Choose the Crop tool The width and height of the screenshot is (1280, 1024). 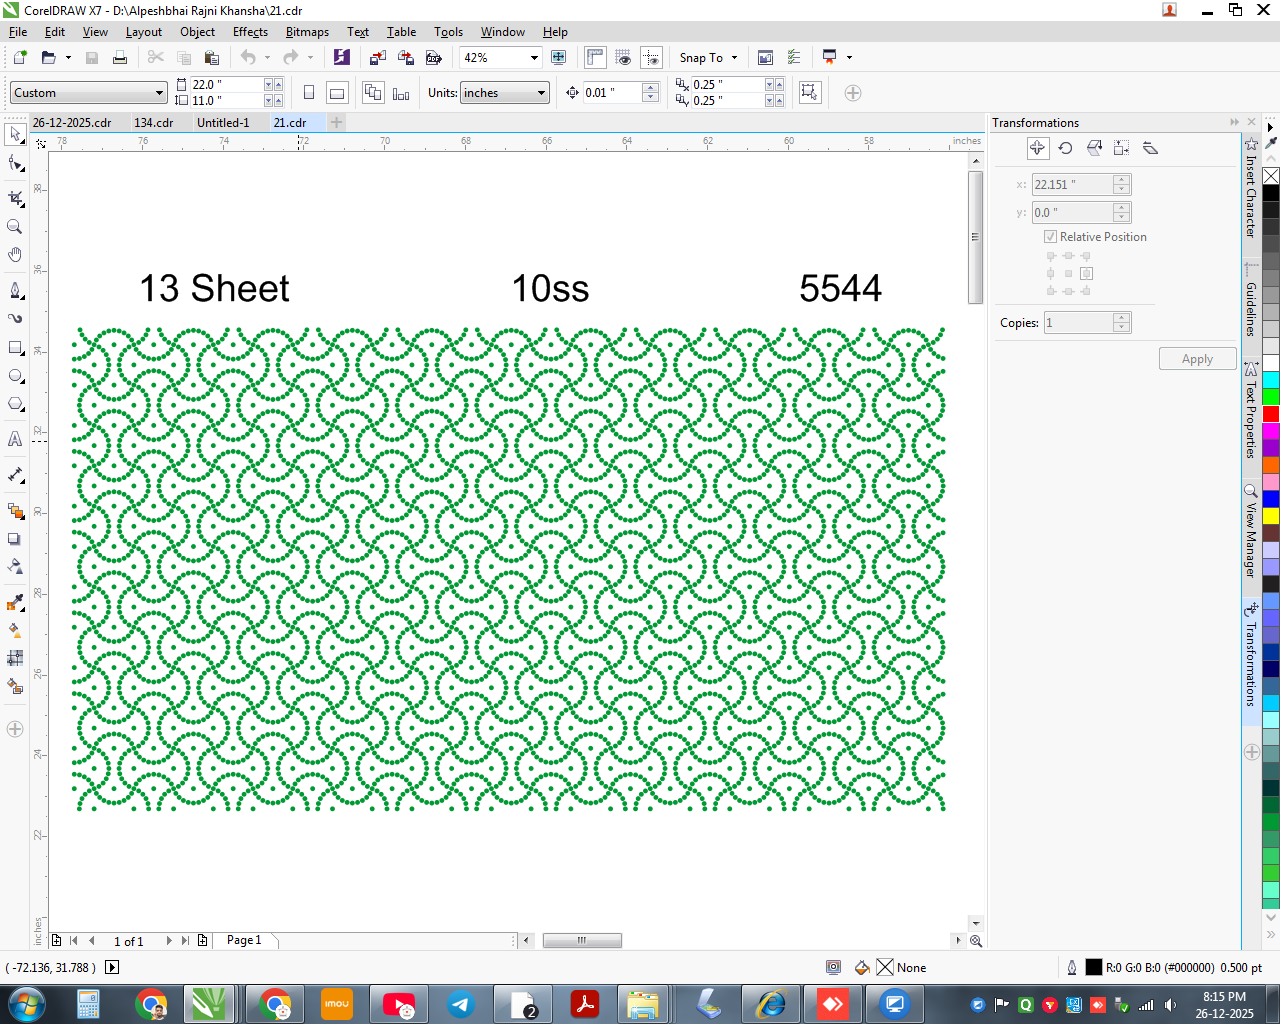(15, 198)
